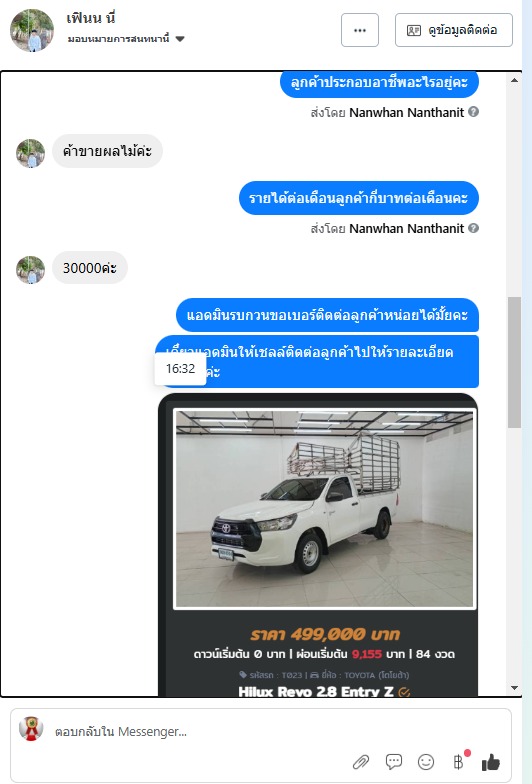Click the help icon beside second Nanwhan Nanthanit
Screen dimensions: 532x784
tap(474, 228)
